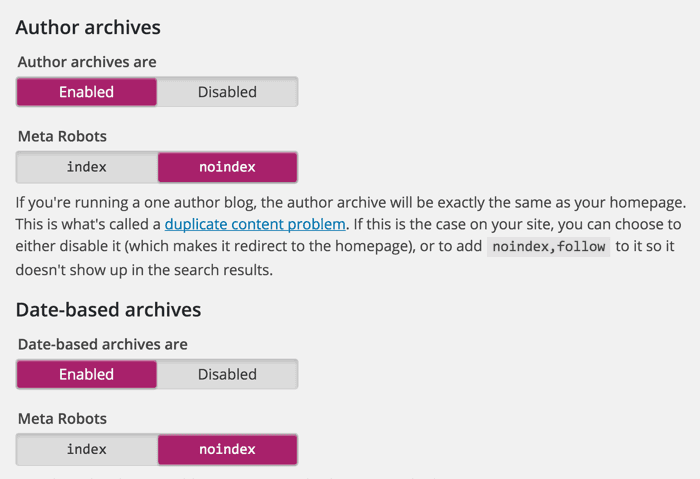
Task: Click the "Date-based archives are" label
Action: tap(103, 344)
